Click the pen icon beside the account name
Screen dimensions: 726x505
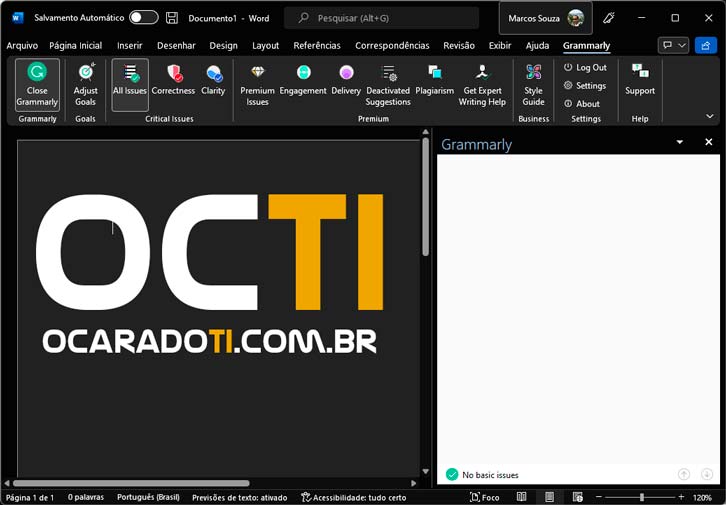[x=608, y=18]
